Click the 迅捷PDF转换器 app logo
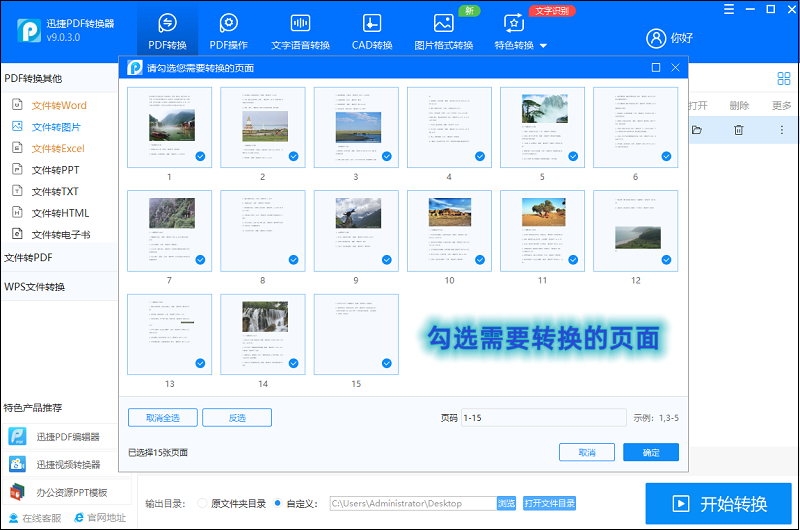The image size is (800, 530). coord(29,30)
